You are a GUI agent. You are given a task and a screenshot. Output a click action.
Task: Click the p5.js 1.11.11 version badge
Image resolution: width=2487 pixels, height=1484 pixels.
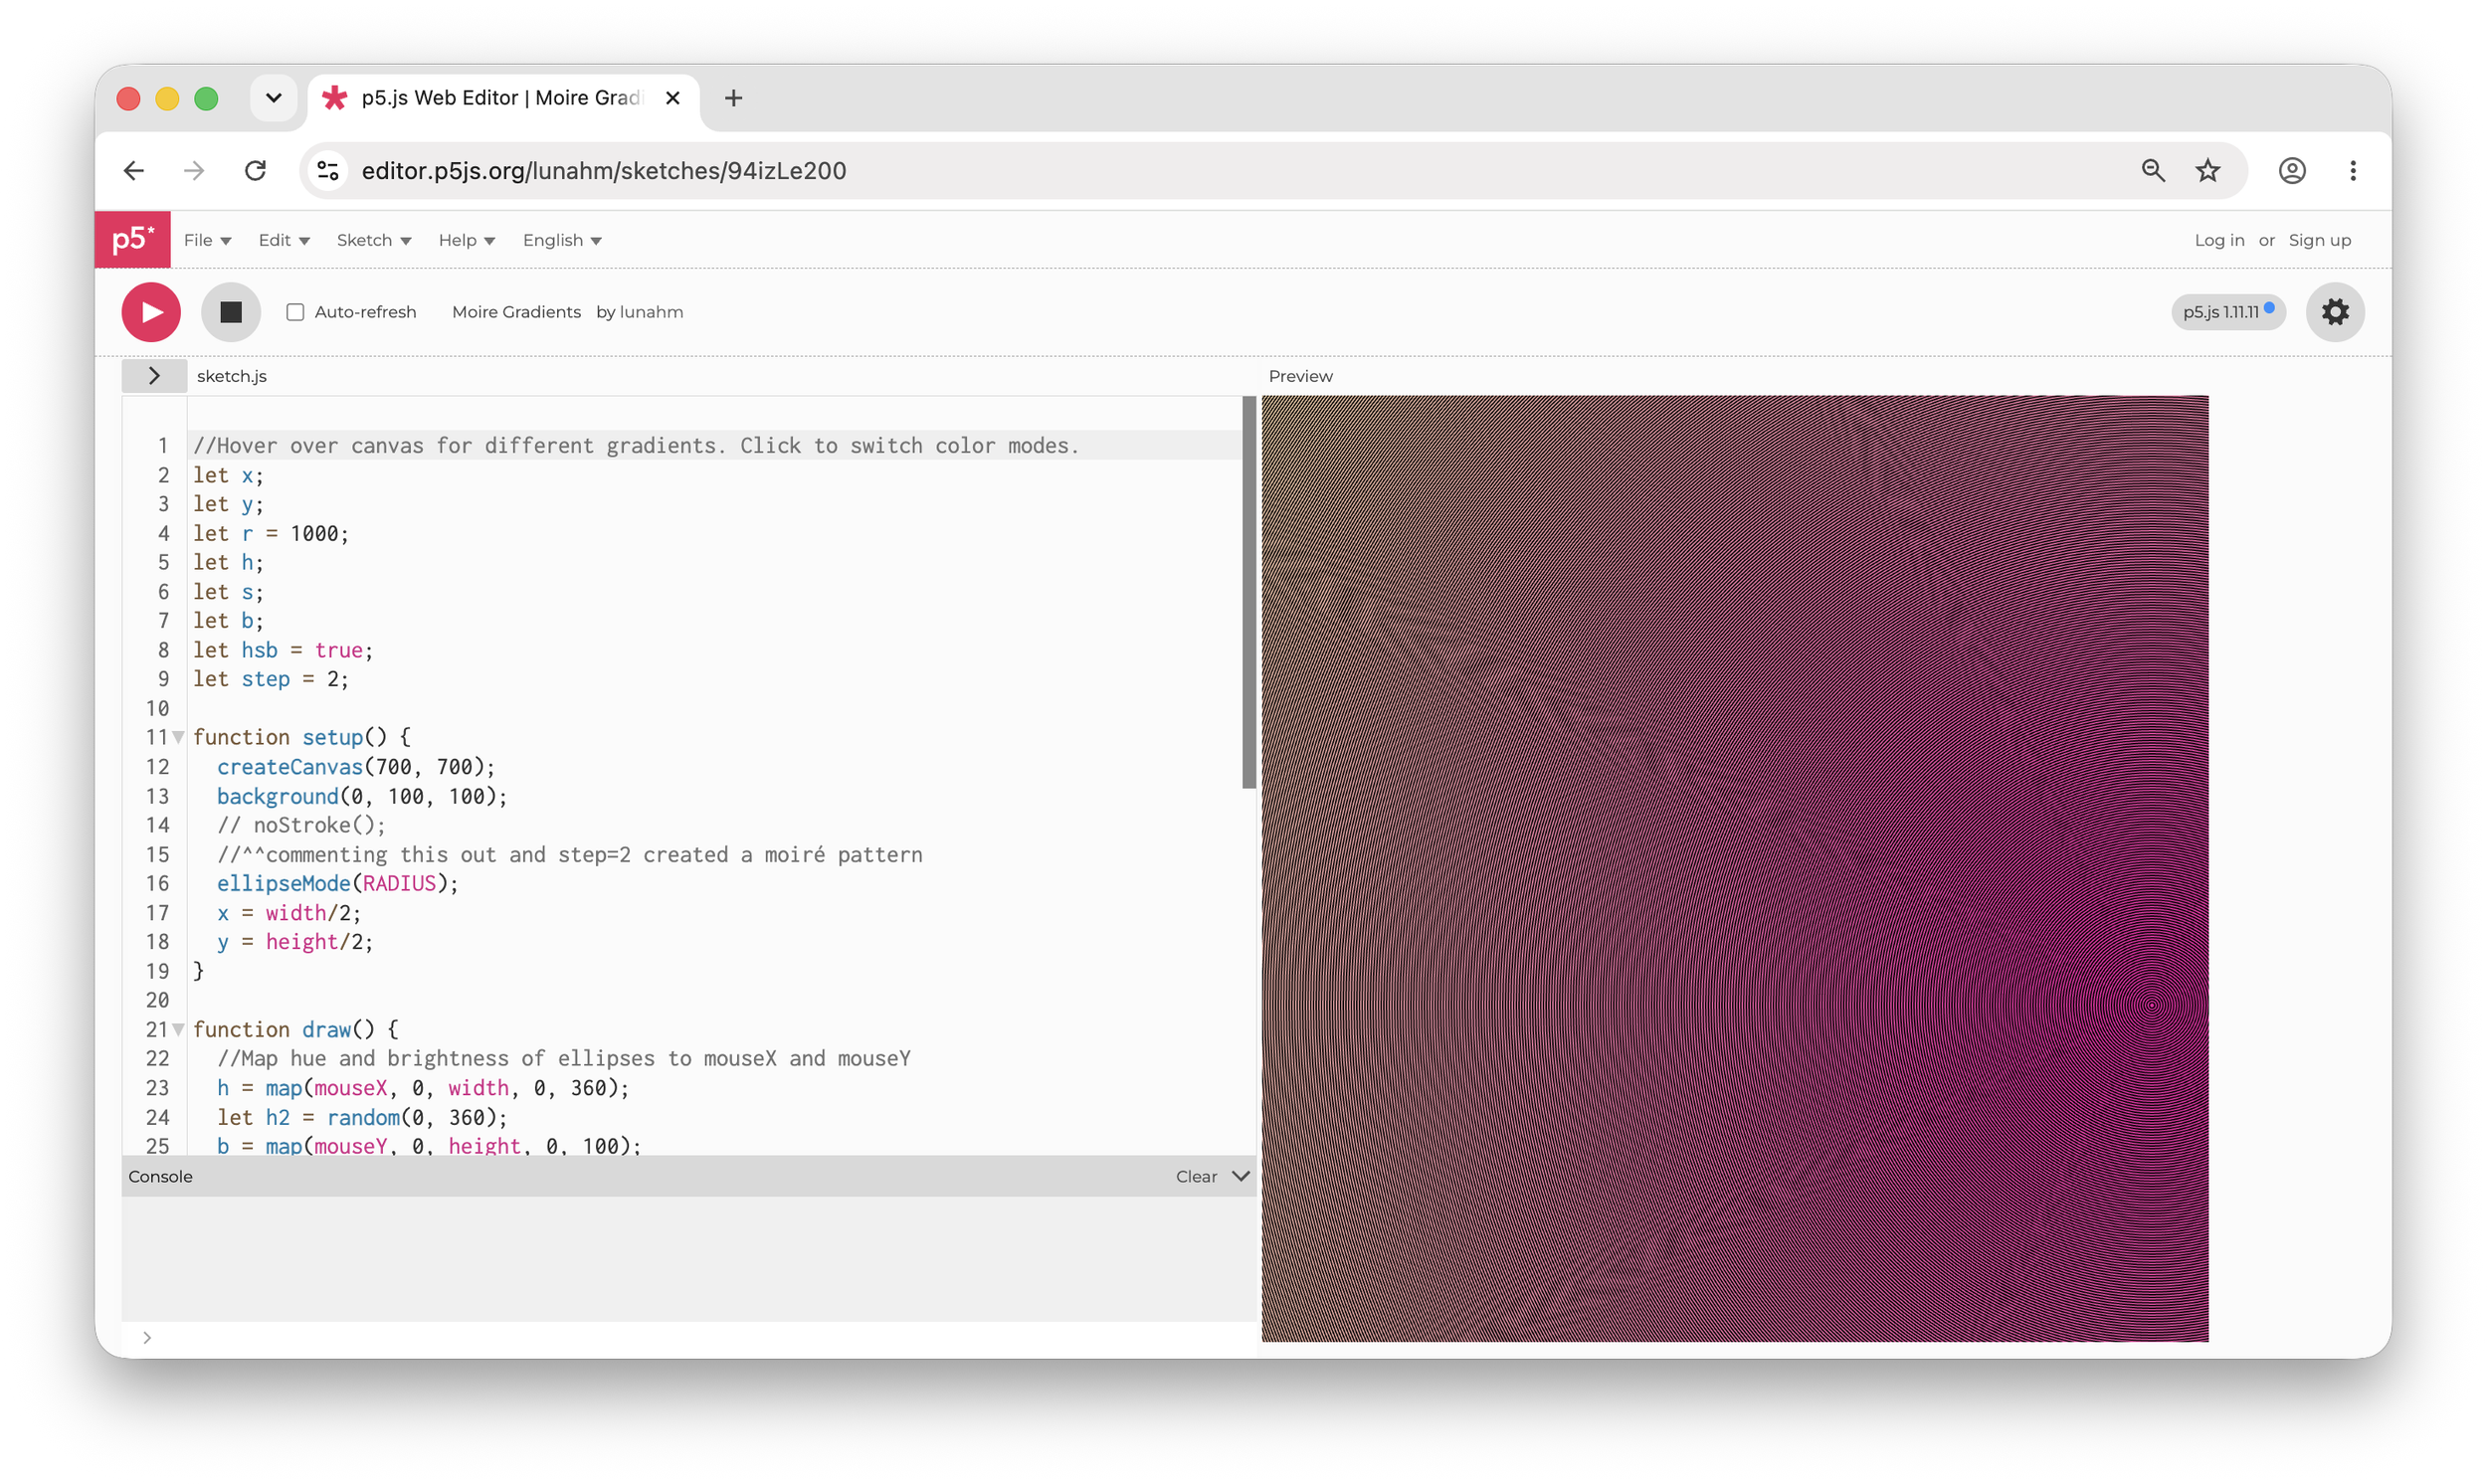pyautogui.click(x=2227, y=312)
